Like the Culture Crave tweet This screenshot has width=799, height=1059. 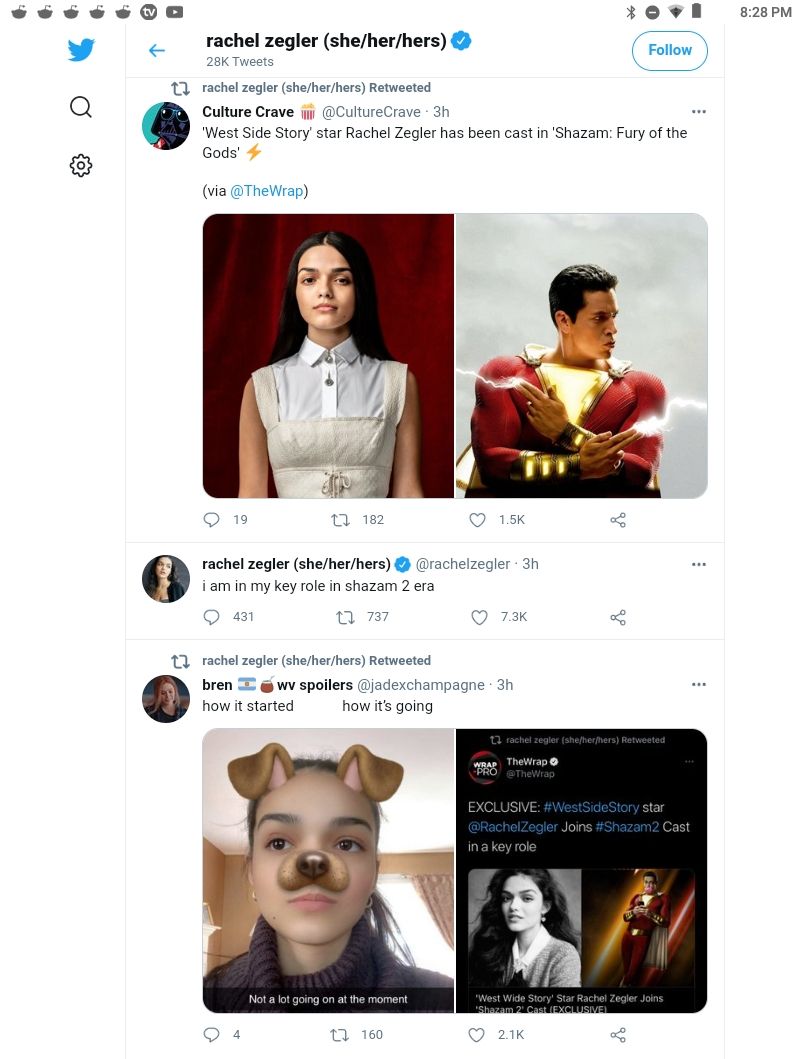[x=478, y=520]
